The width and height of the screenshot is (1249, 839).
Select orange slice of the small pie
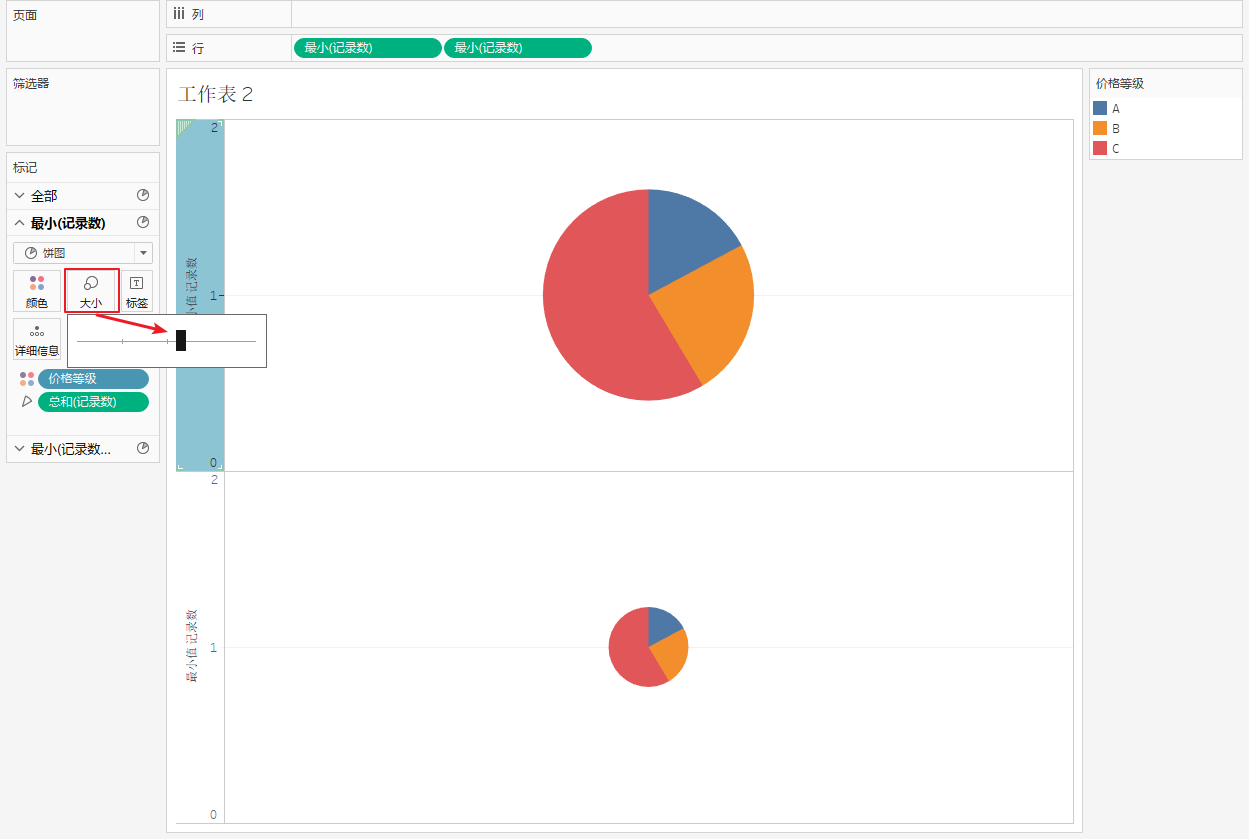click(x=673, y=655)
